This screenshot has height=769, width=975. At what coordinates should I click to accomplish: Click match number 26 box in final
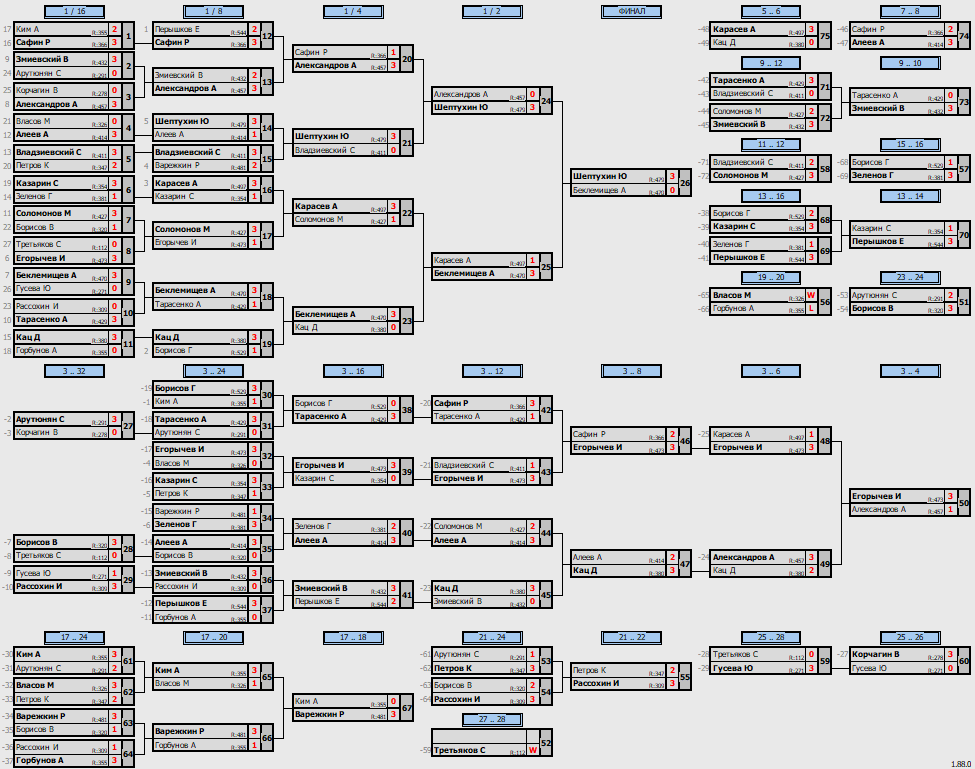pyautogui.click(x=685, y=183)
